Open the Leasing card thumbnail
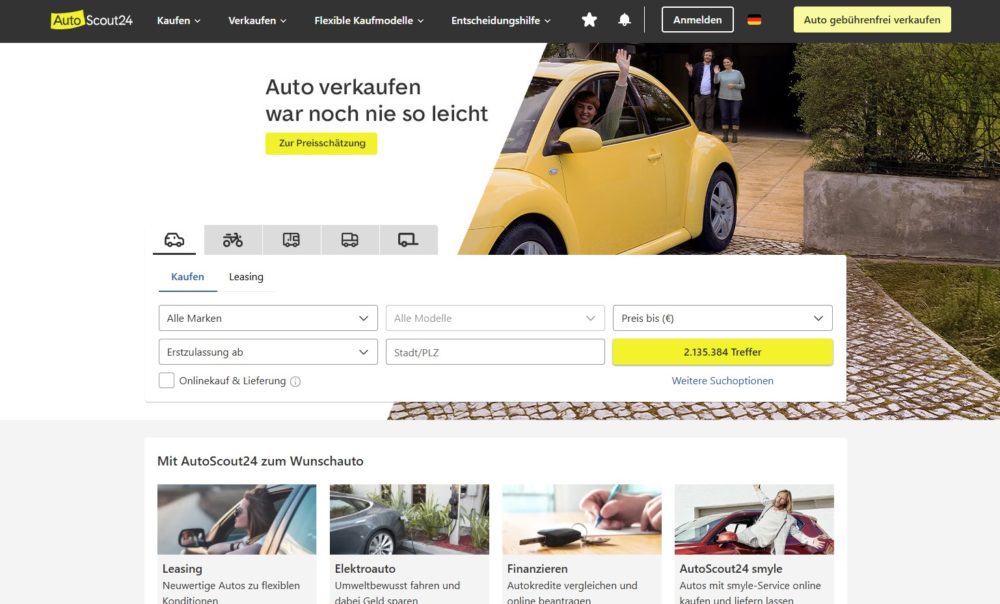 click(x=237, y=519)
